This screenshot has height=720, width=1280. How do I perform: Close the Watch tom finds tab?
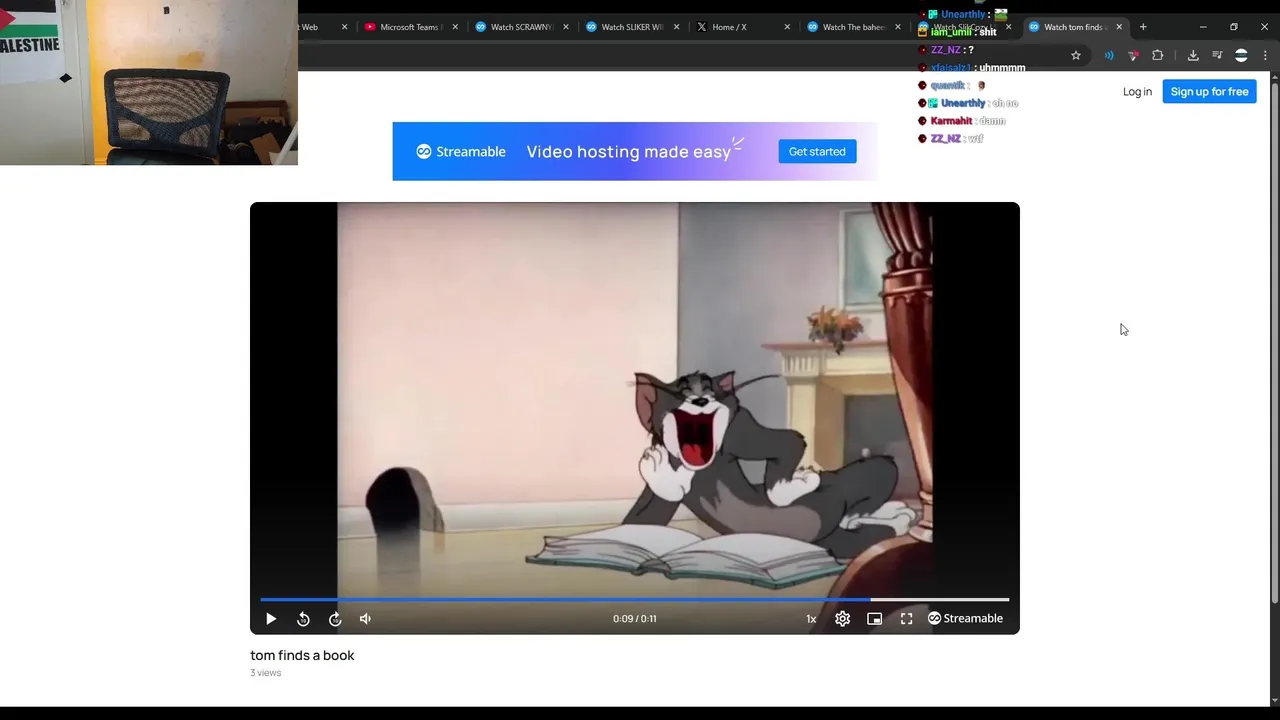pyautogui.click(x=1119, y=27)
